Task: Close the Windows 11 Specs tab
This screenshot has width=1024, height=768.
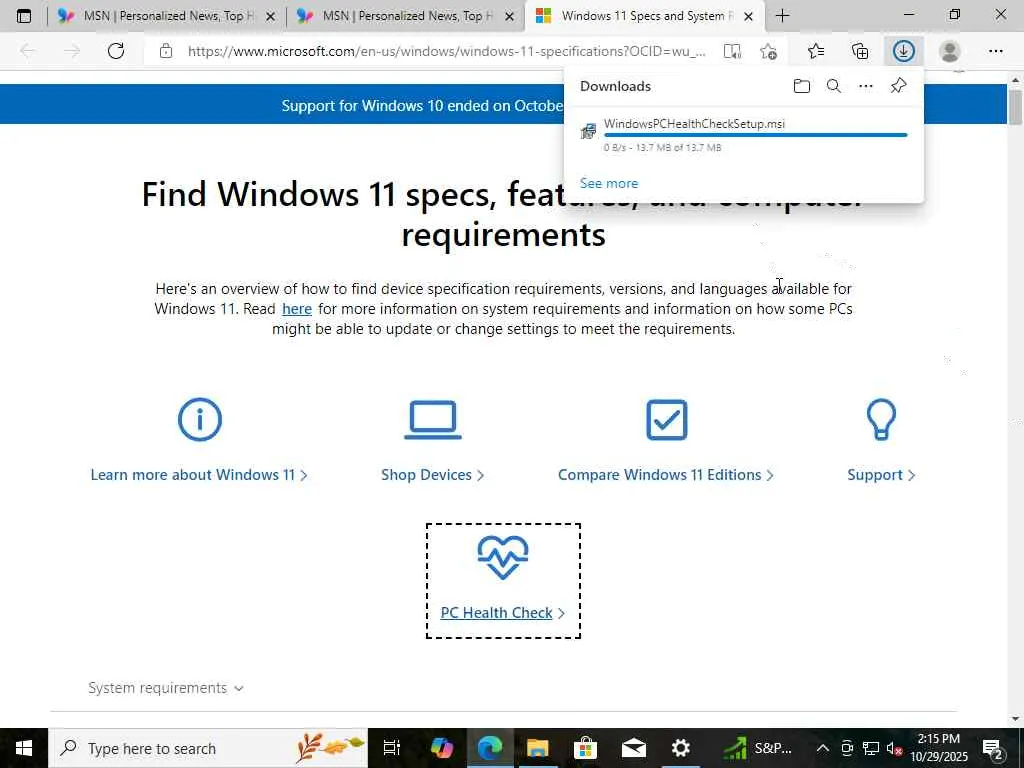Action: click(748, 16)
